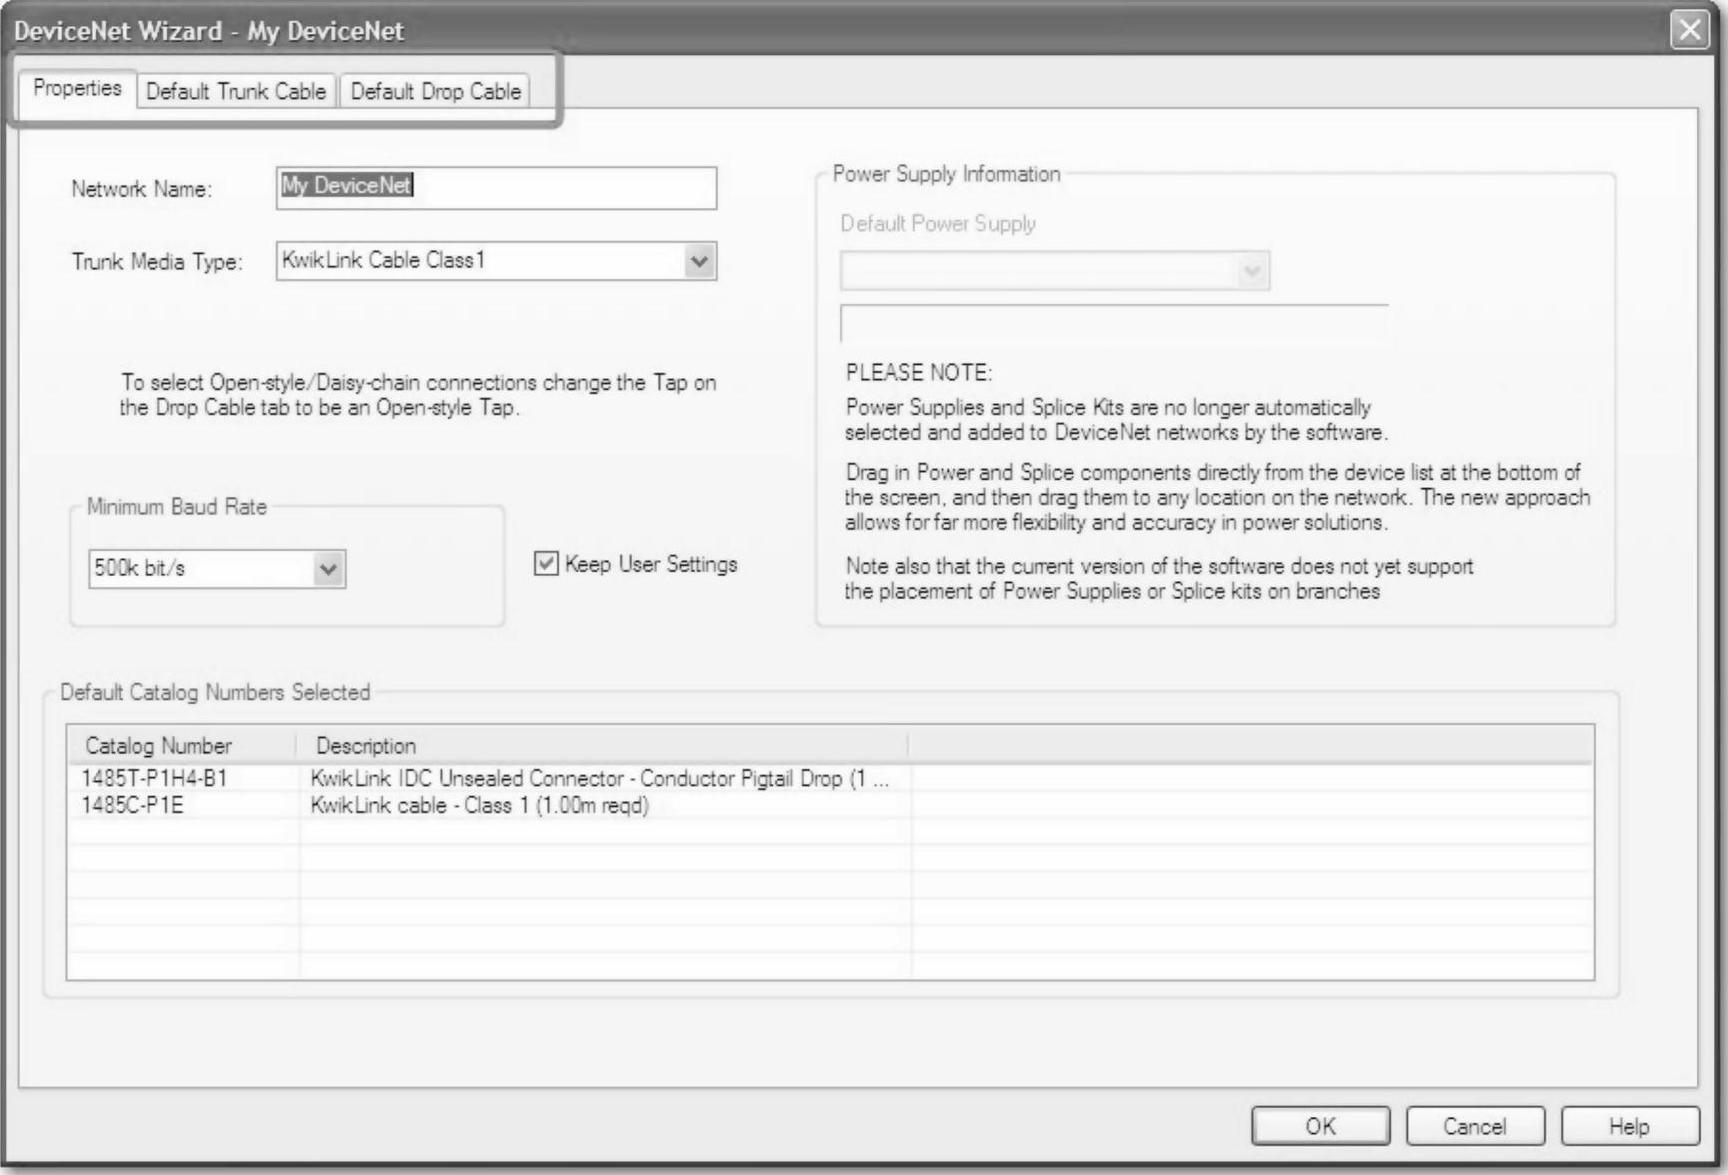Click the Network Name input field
Screen dimensions: 1728x1175
496,187
